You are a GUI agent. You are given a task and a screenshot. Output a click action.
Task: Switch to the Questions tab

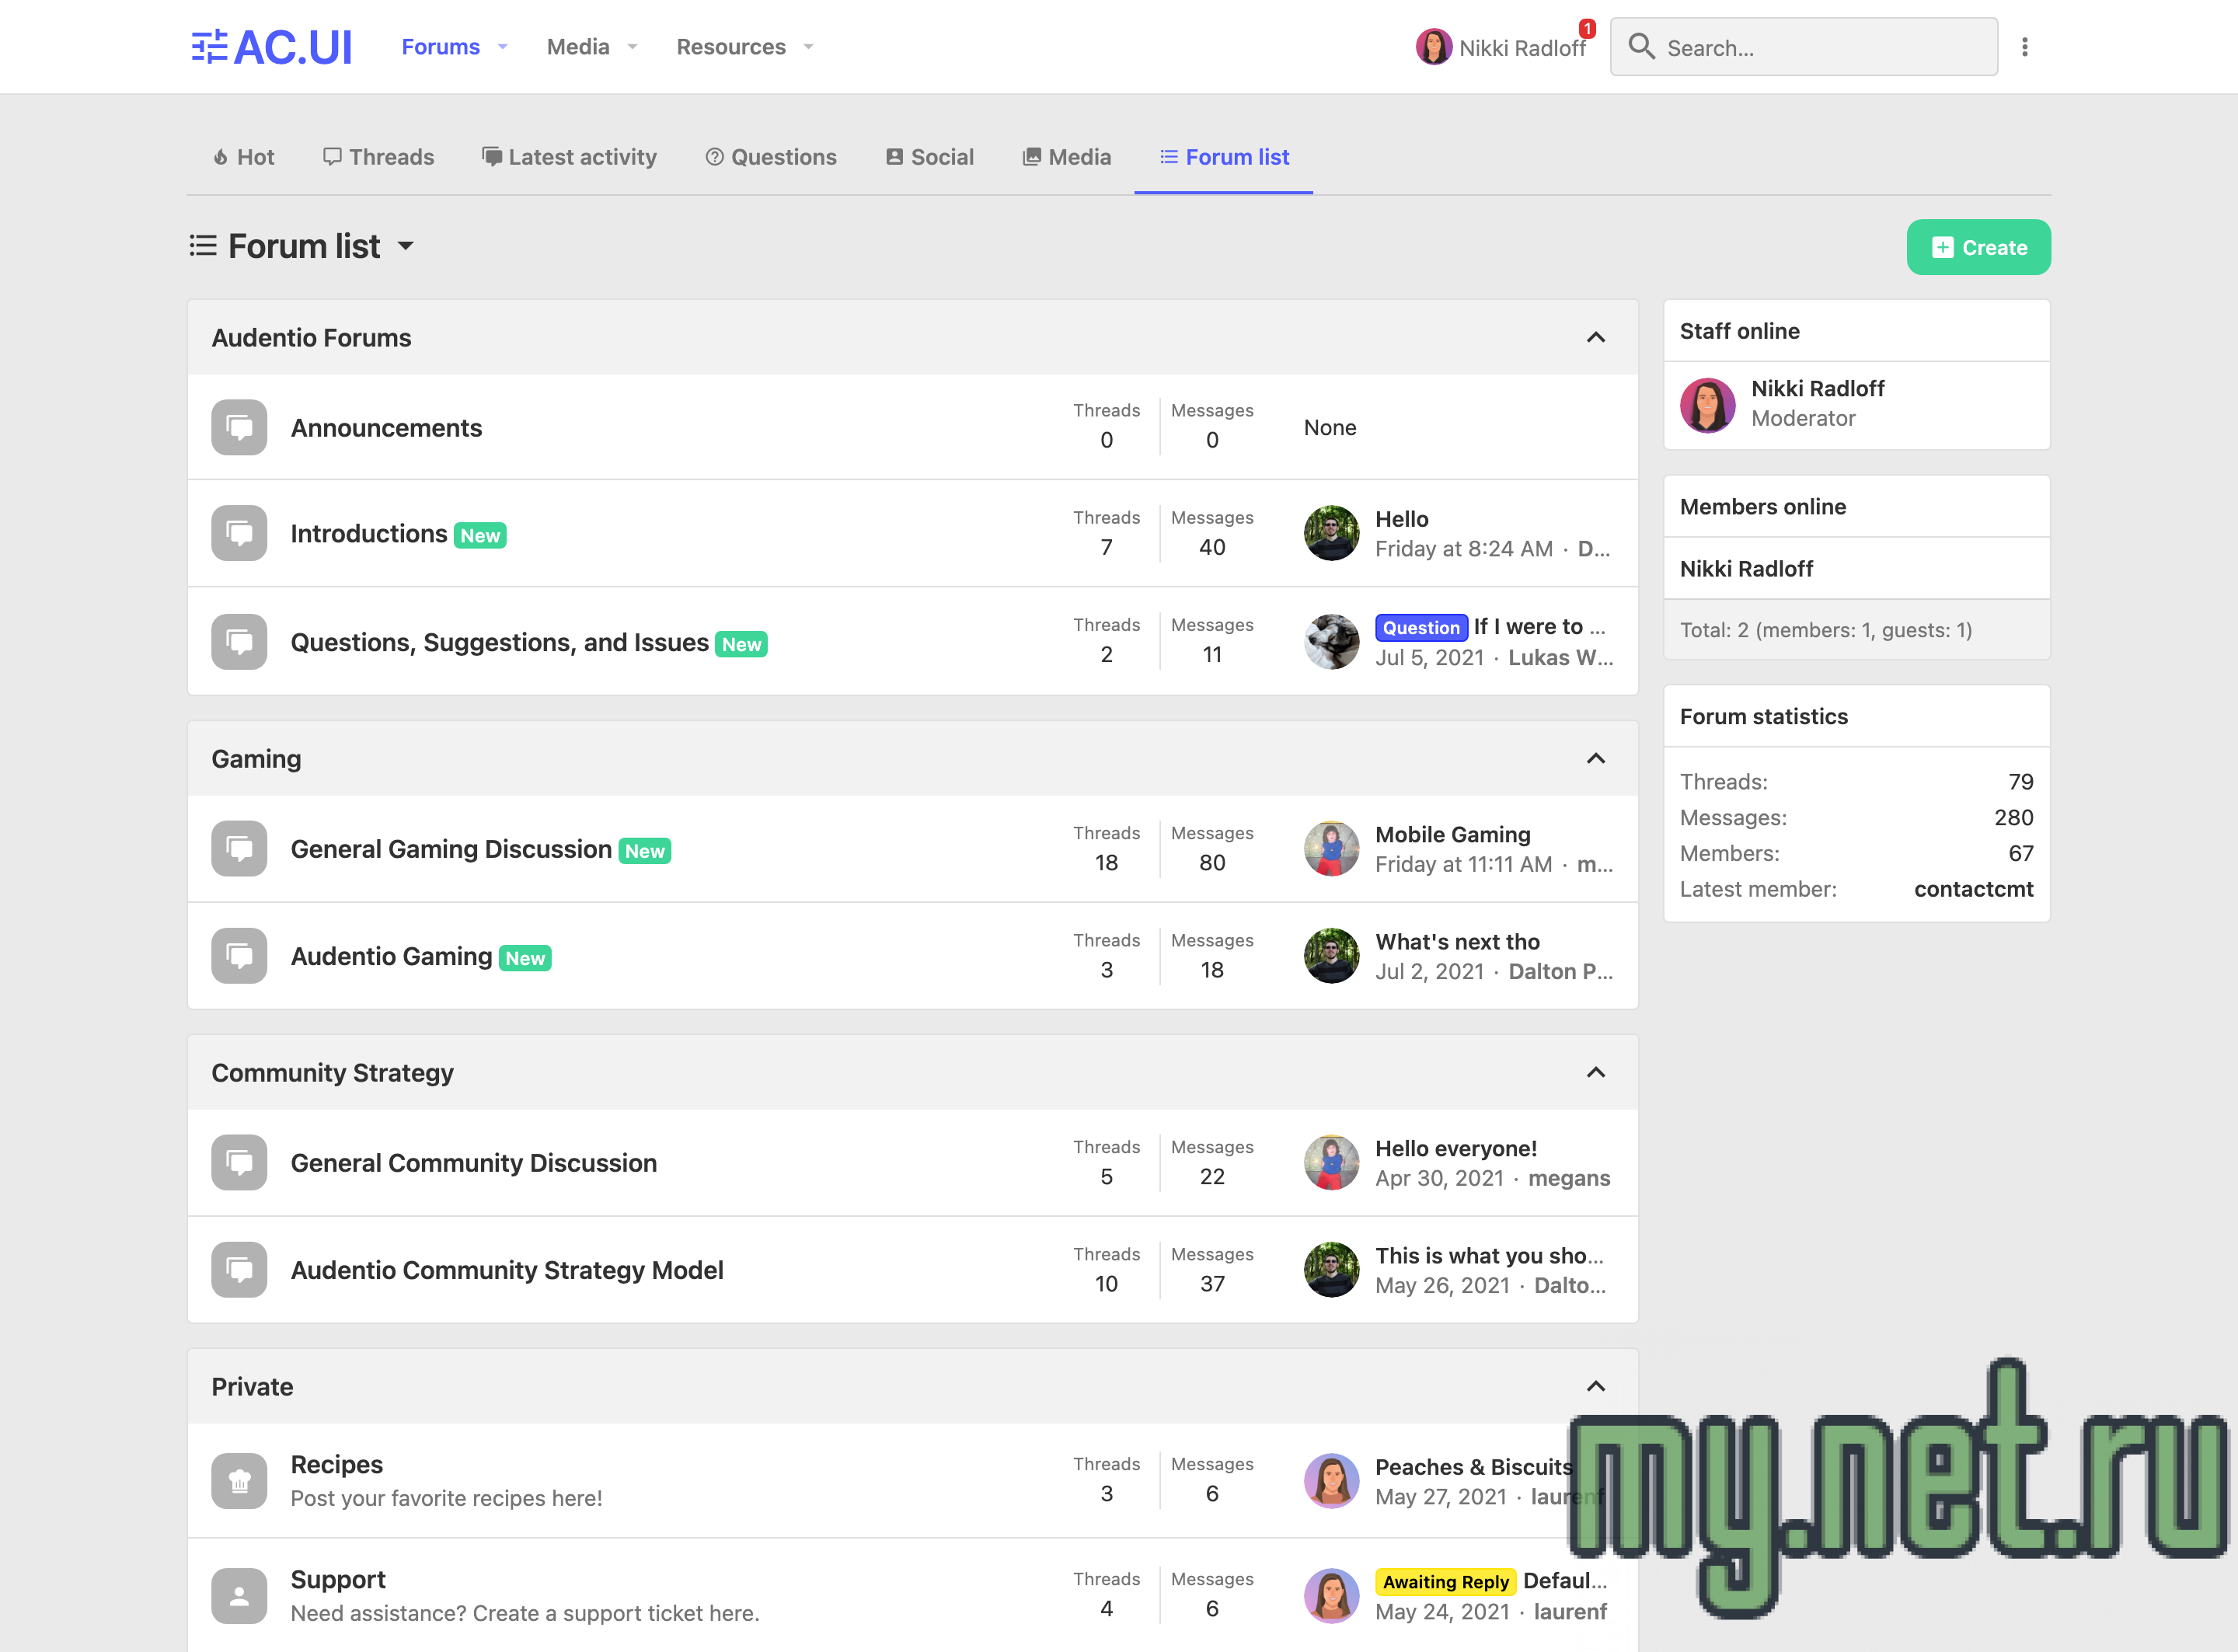point(771,157)
